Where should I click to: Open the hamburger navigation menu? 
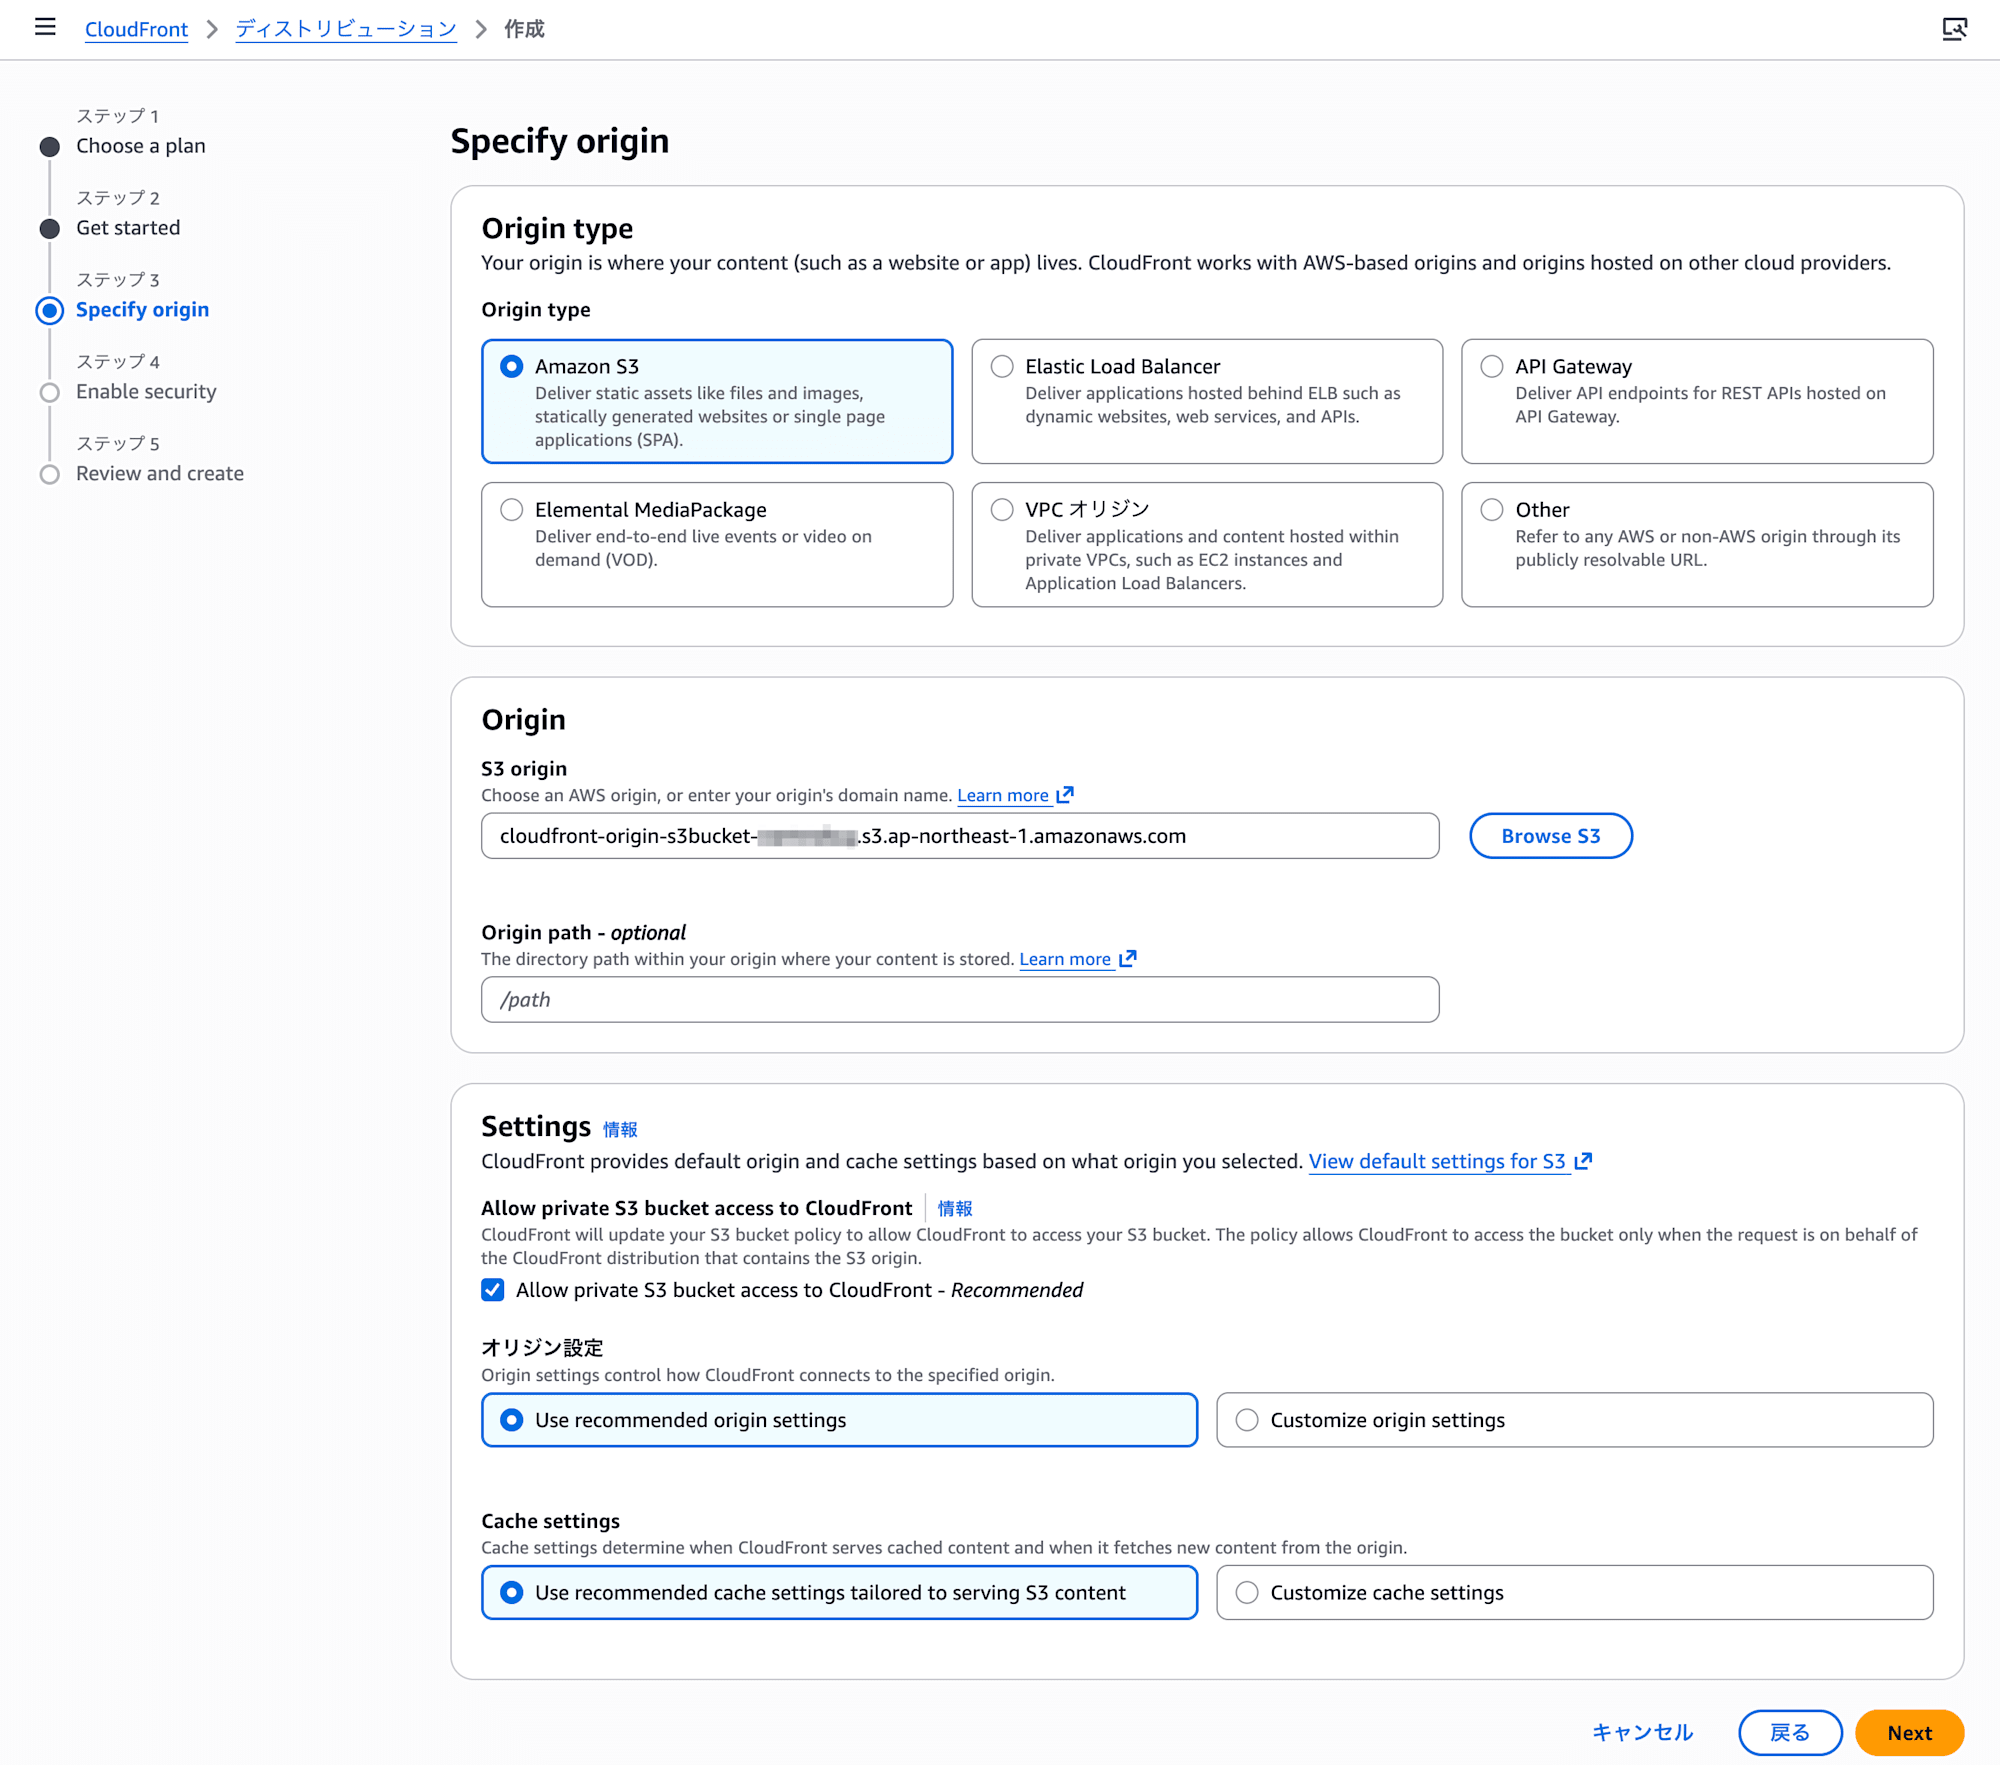(45, 27)
